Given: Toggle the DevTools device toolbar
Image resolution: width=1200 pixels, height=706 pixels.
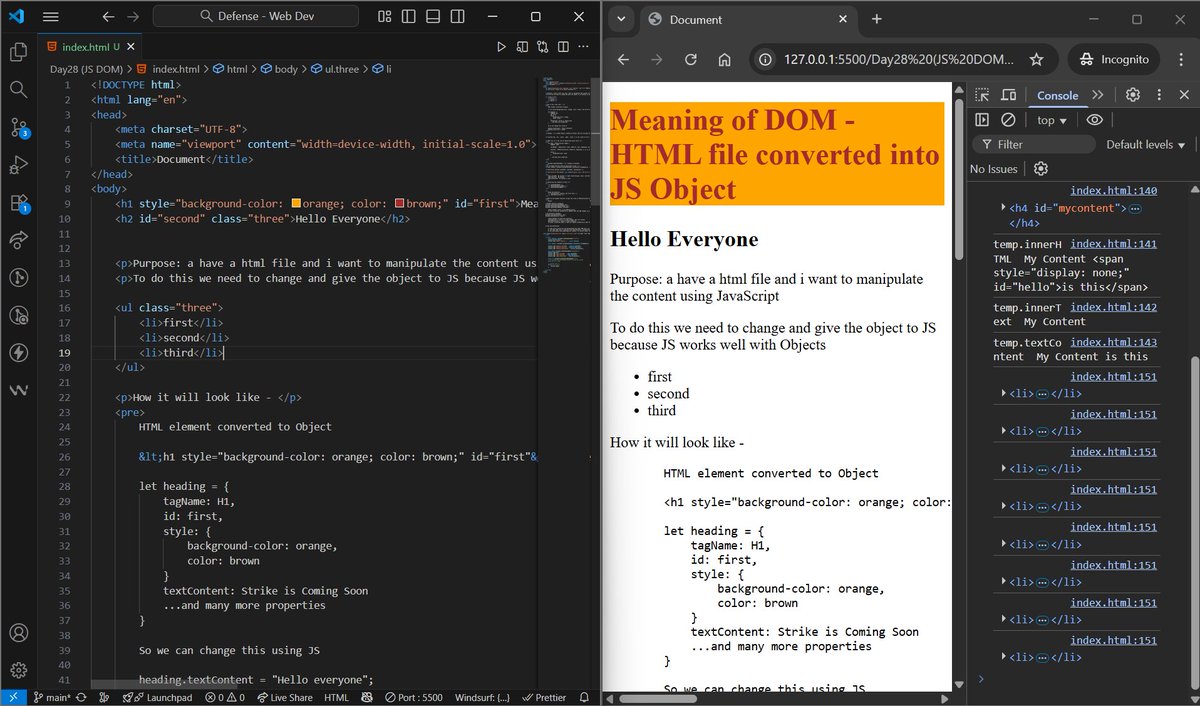Looking at the screenshot, I should pos(1008,95).
